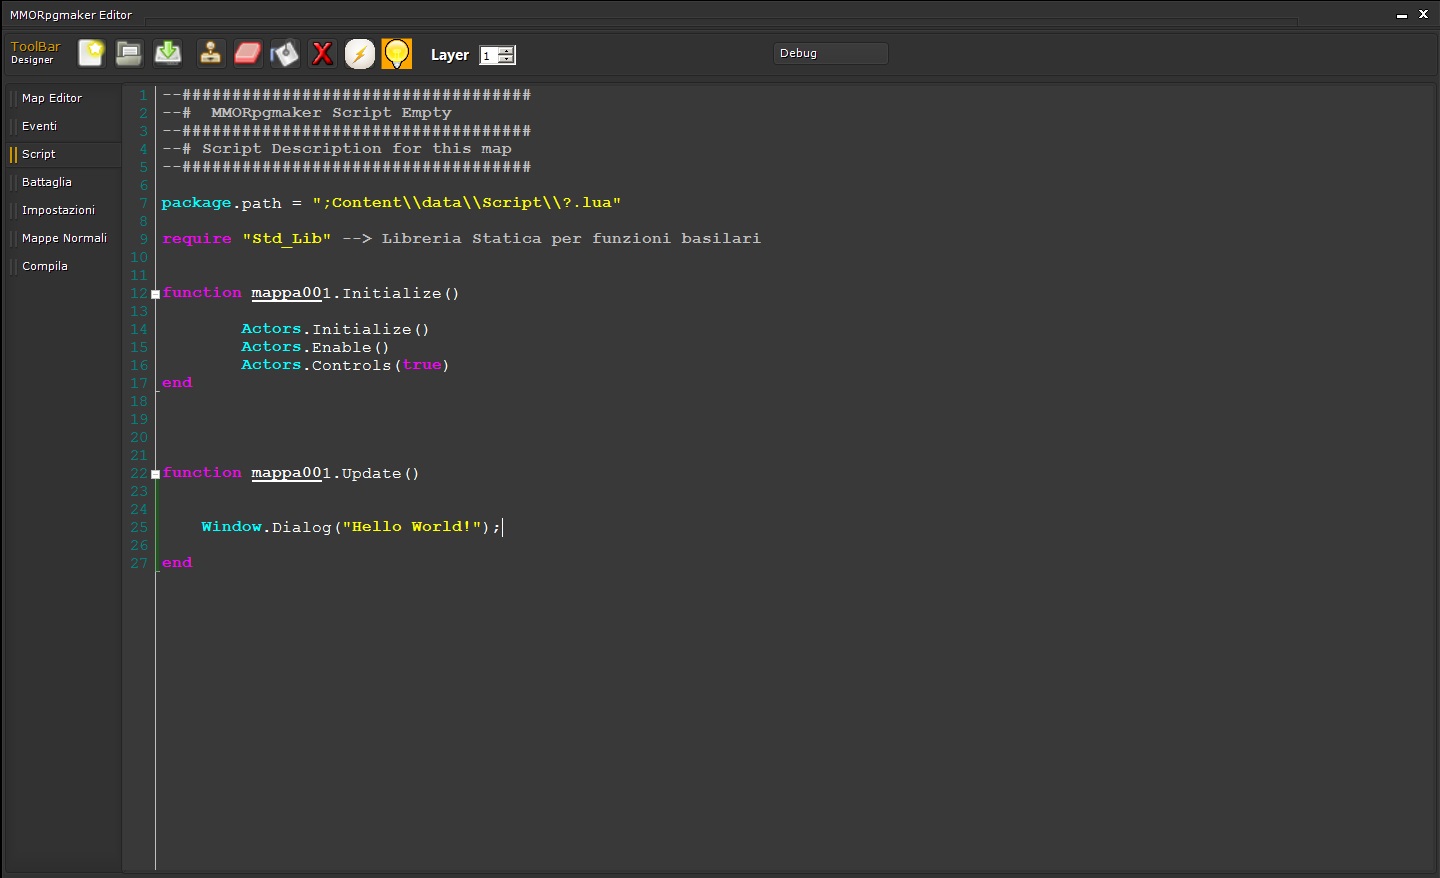Image resolution: width=1440 pixels, height=878 pixels.
Task: Click the Actors.Enable() line
Action: (315, 347)
